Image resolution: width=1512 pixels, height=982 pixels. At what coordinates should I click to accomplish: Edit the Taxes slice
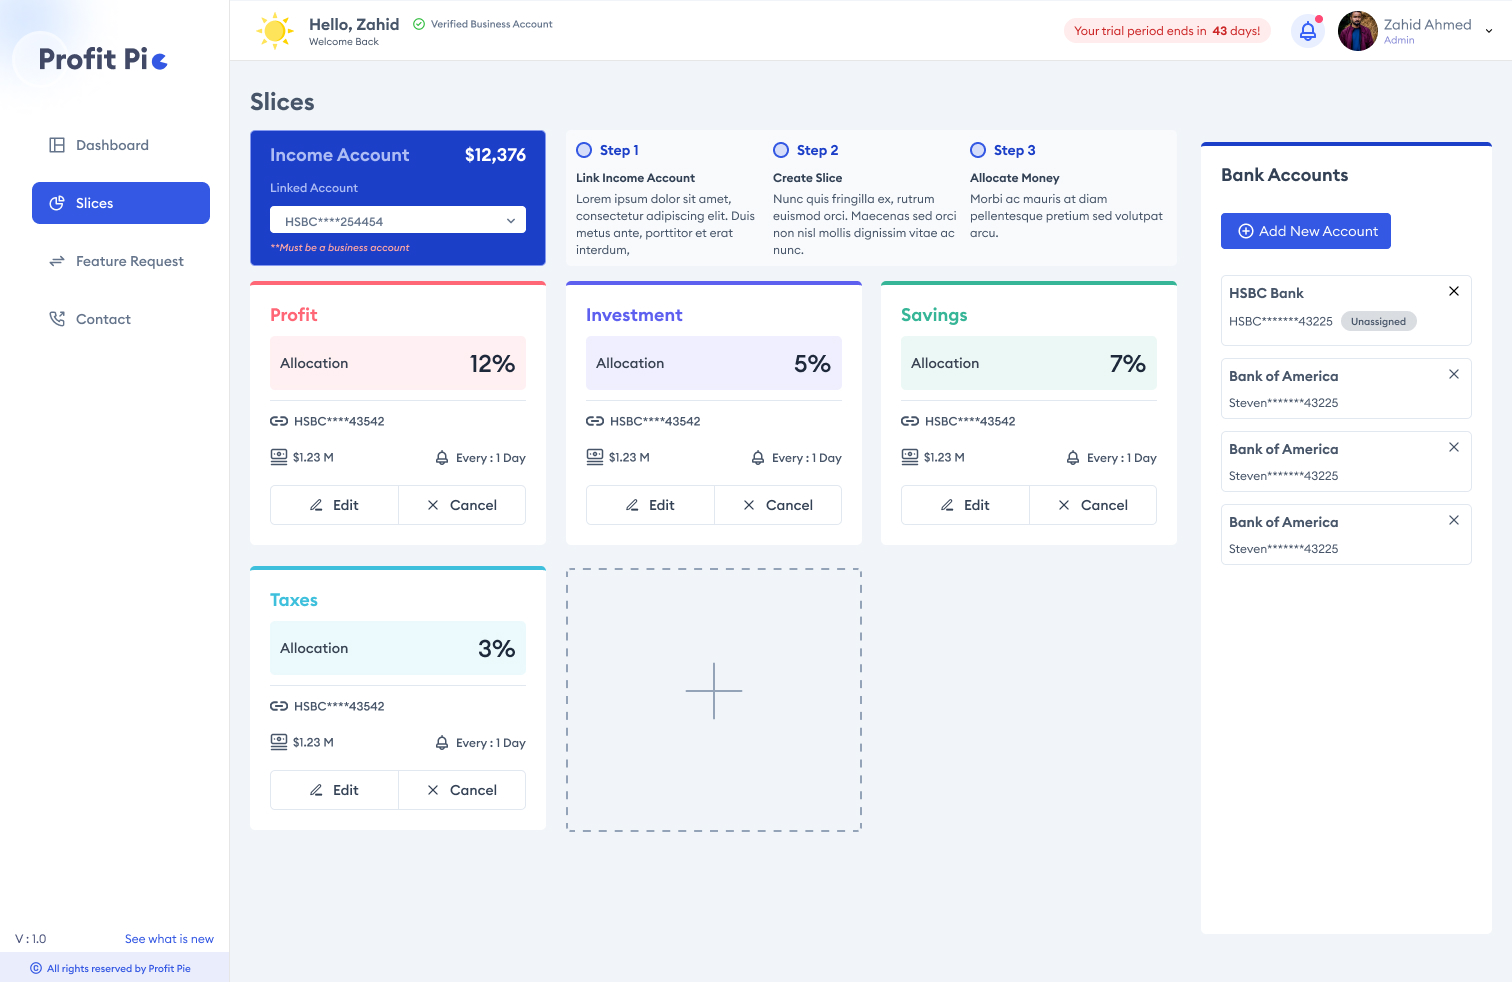coord(334,790)
